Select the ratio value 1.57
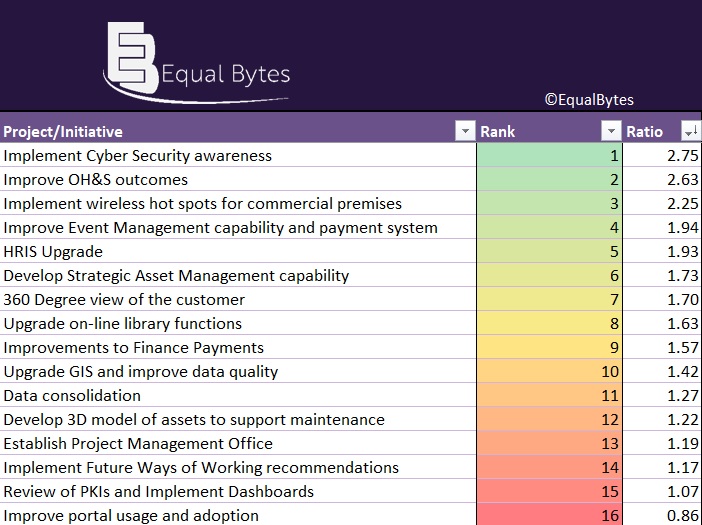Image resolution: width=702 pixels, height=525 pixels. 662,347
